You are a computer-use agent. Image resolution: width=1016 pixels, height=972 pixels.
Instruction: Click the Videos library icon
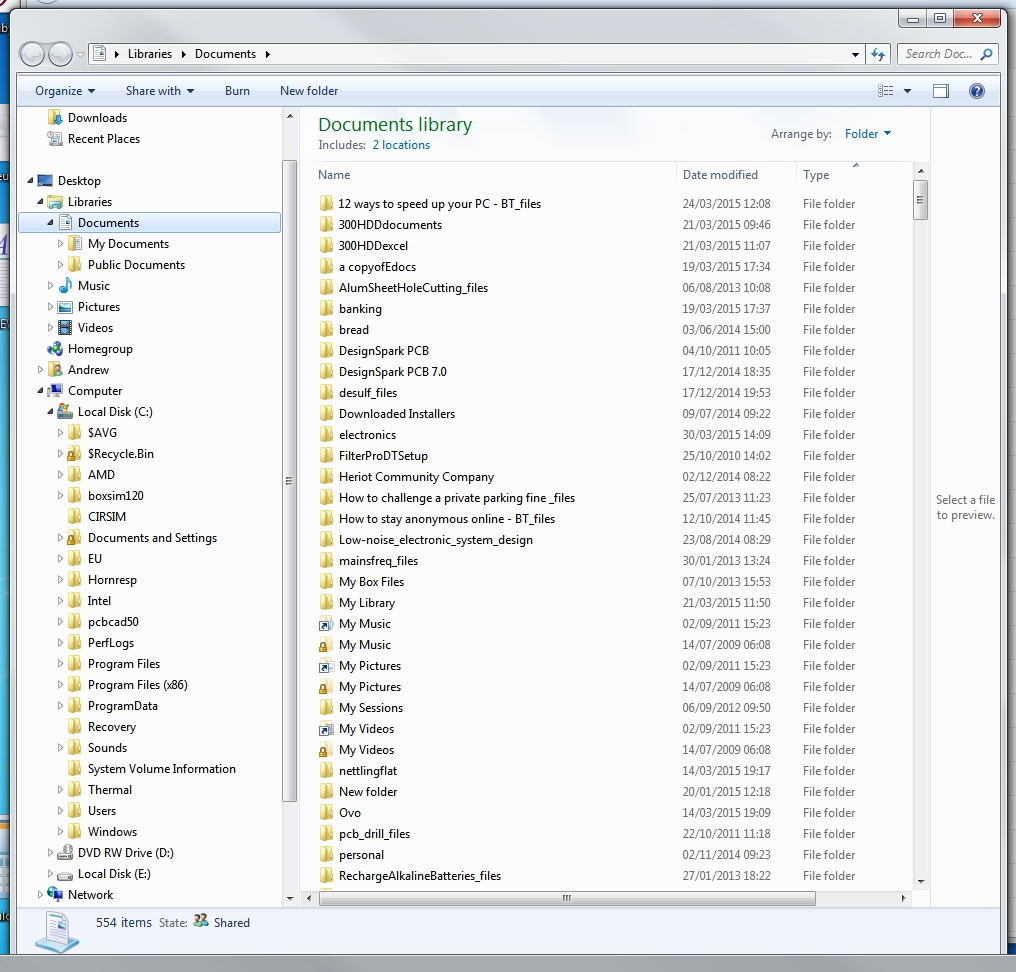[x=65, y=328]
